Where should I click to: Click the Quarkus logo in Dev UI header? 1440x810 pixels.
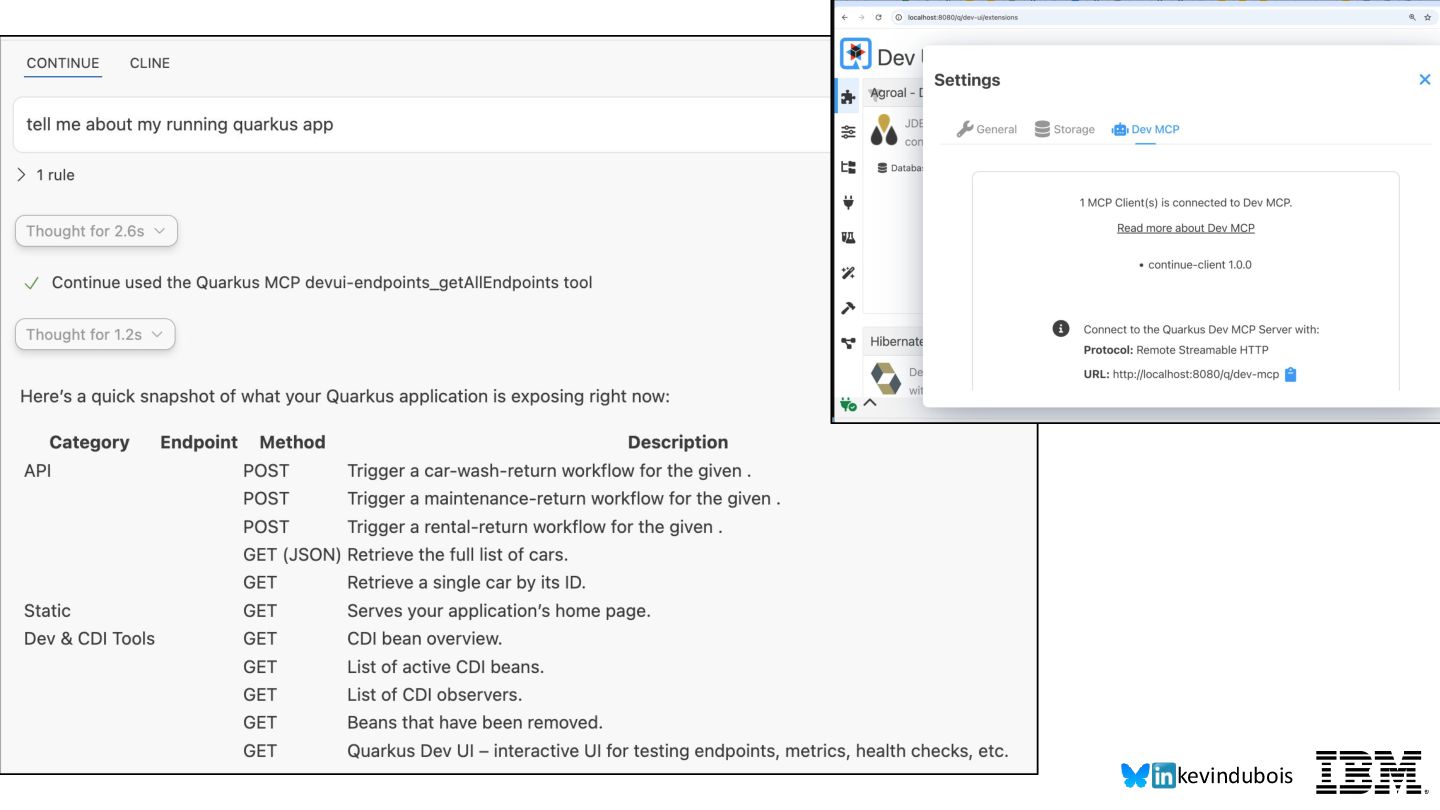(855, 54)
